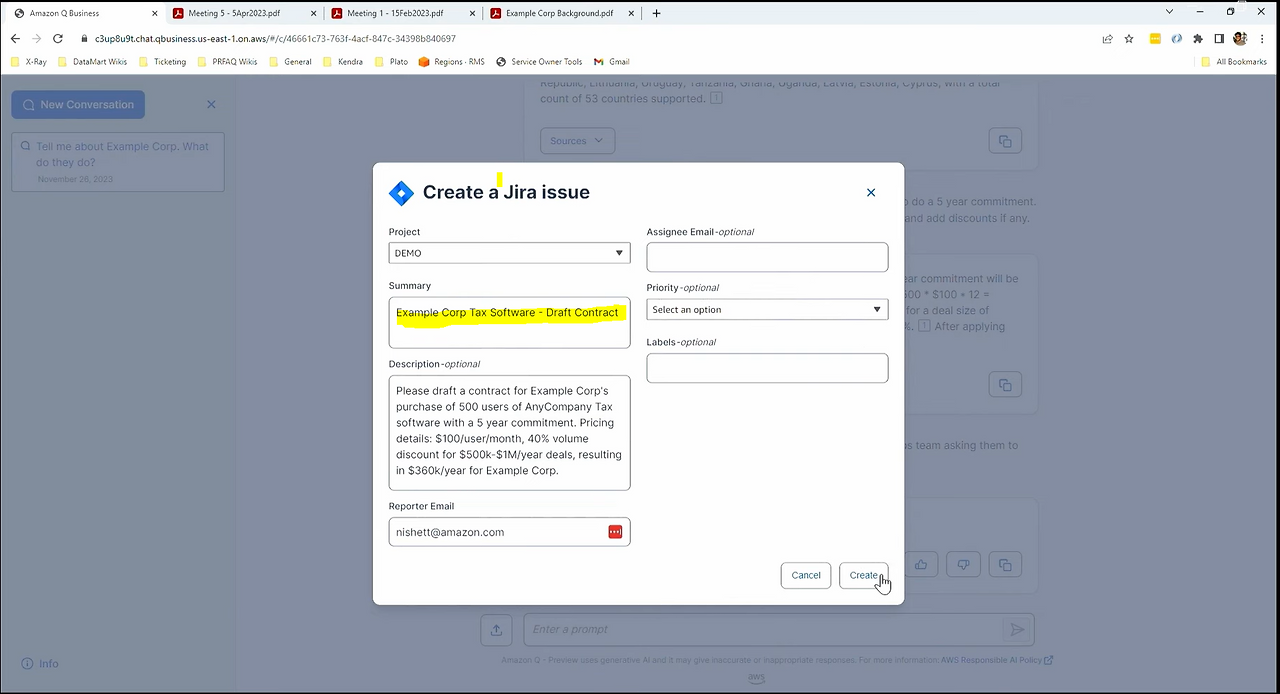Click the thumbs up feedback icon

(921, 565)
